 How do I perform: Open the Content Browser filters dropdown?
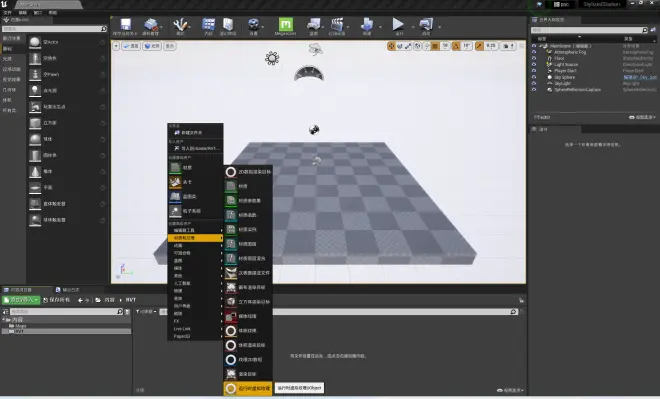146,311
